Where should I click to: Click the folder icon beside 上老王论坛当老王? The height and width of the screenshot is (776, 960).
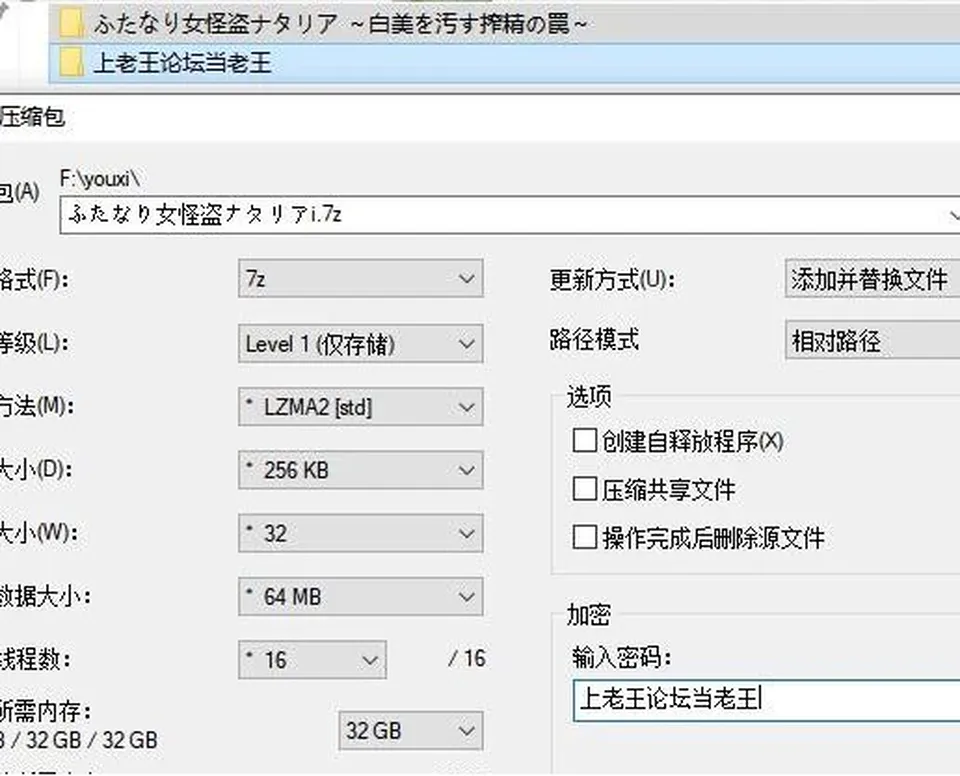(71, 62)
